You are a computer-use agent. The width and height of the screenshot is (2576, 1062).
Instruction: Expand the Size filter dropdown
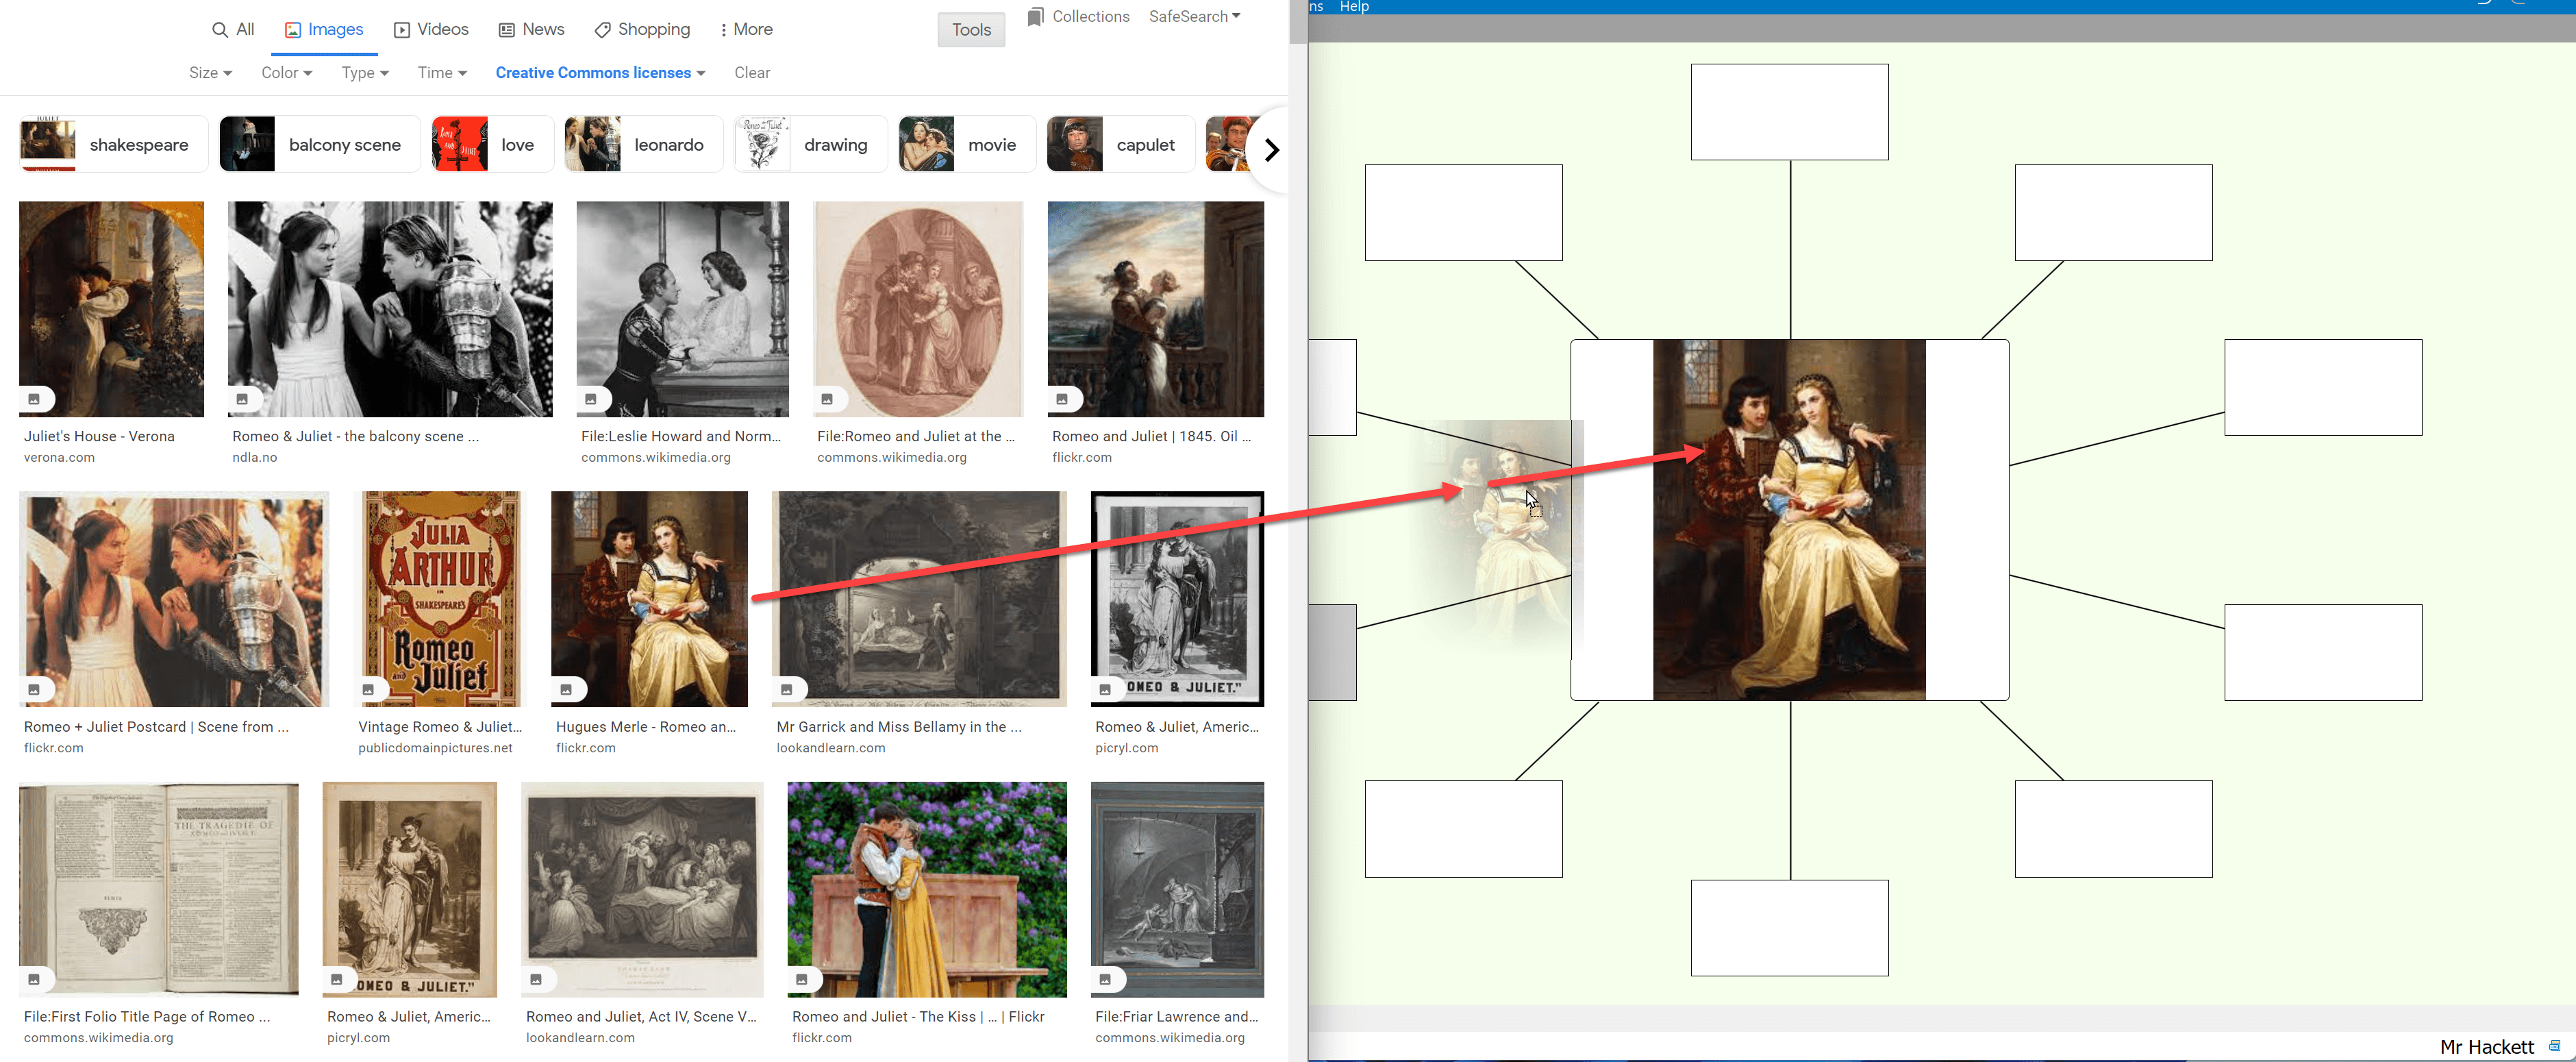click(210, 73)
